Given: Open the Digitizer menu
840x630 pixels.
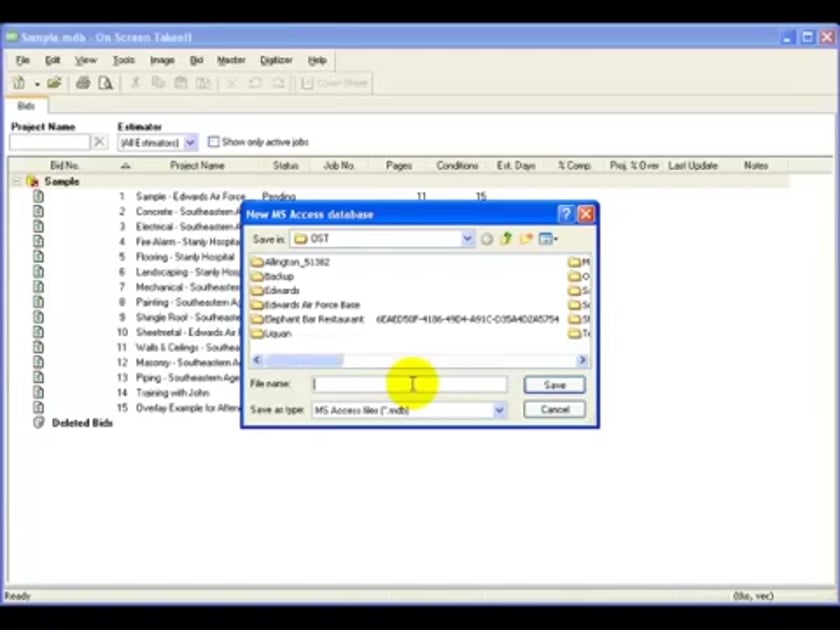Looking at the screenshot, I should tap(276, 60).
